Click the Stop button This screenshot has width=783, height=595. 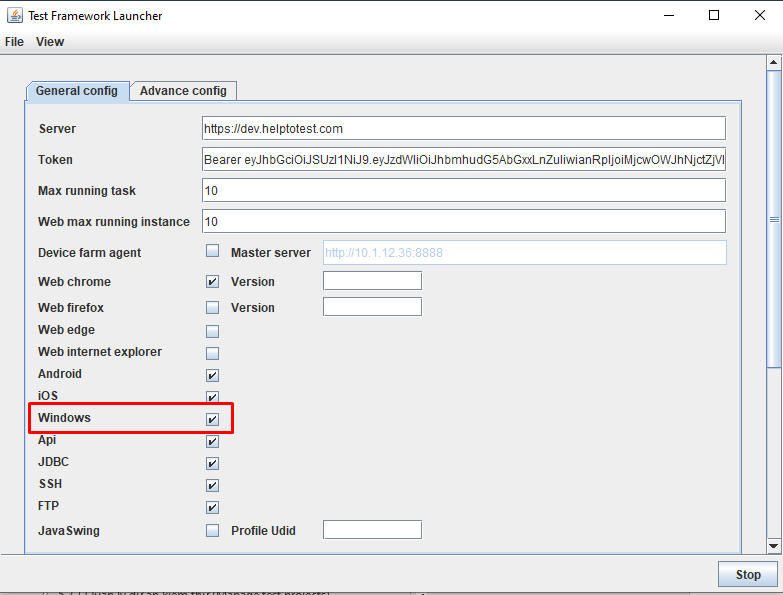tap(748, 575)
